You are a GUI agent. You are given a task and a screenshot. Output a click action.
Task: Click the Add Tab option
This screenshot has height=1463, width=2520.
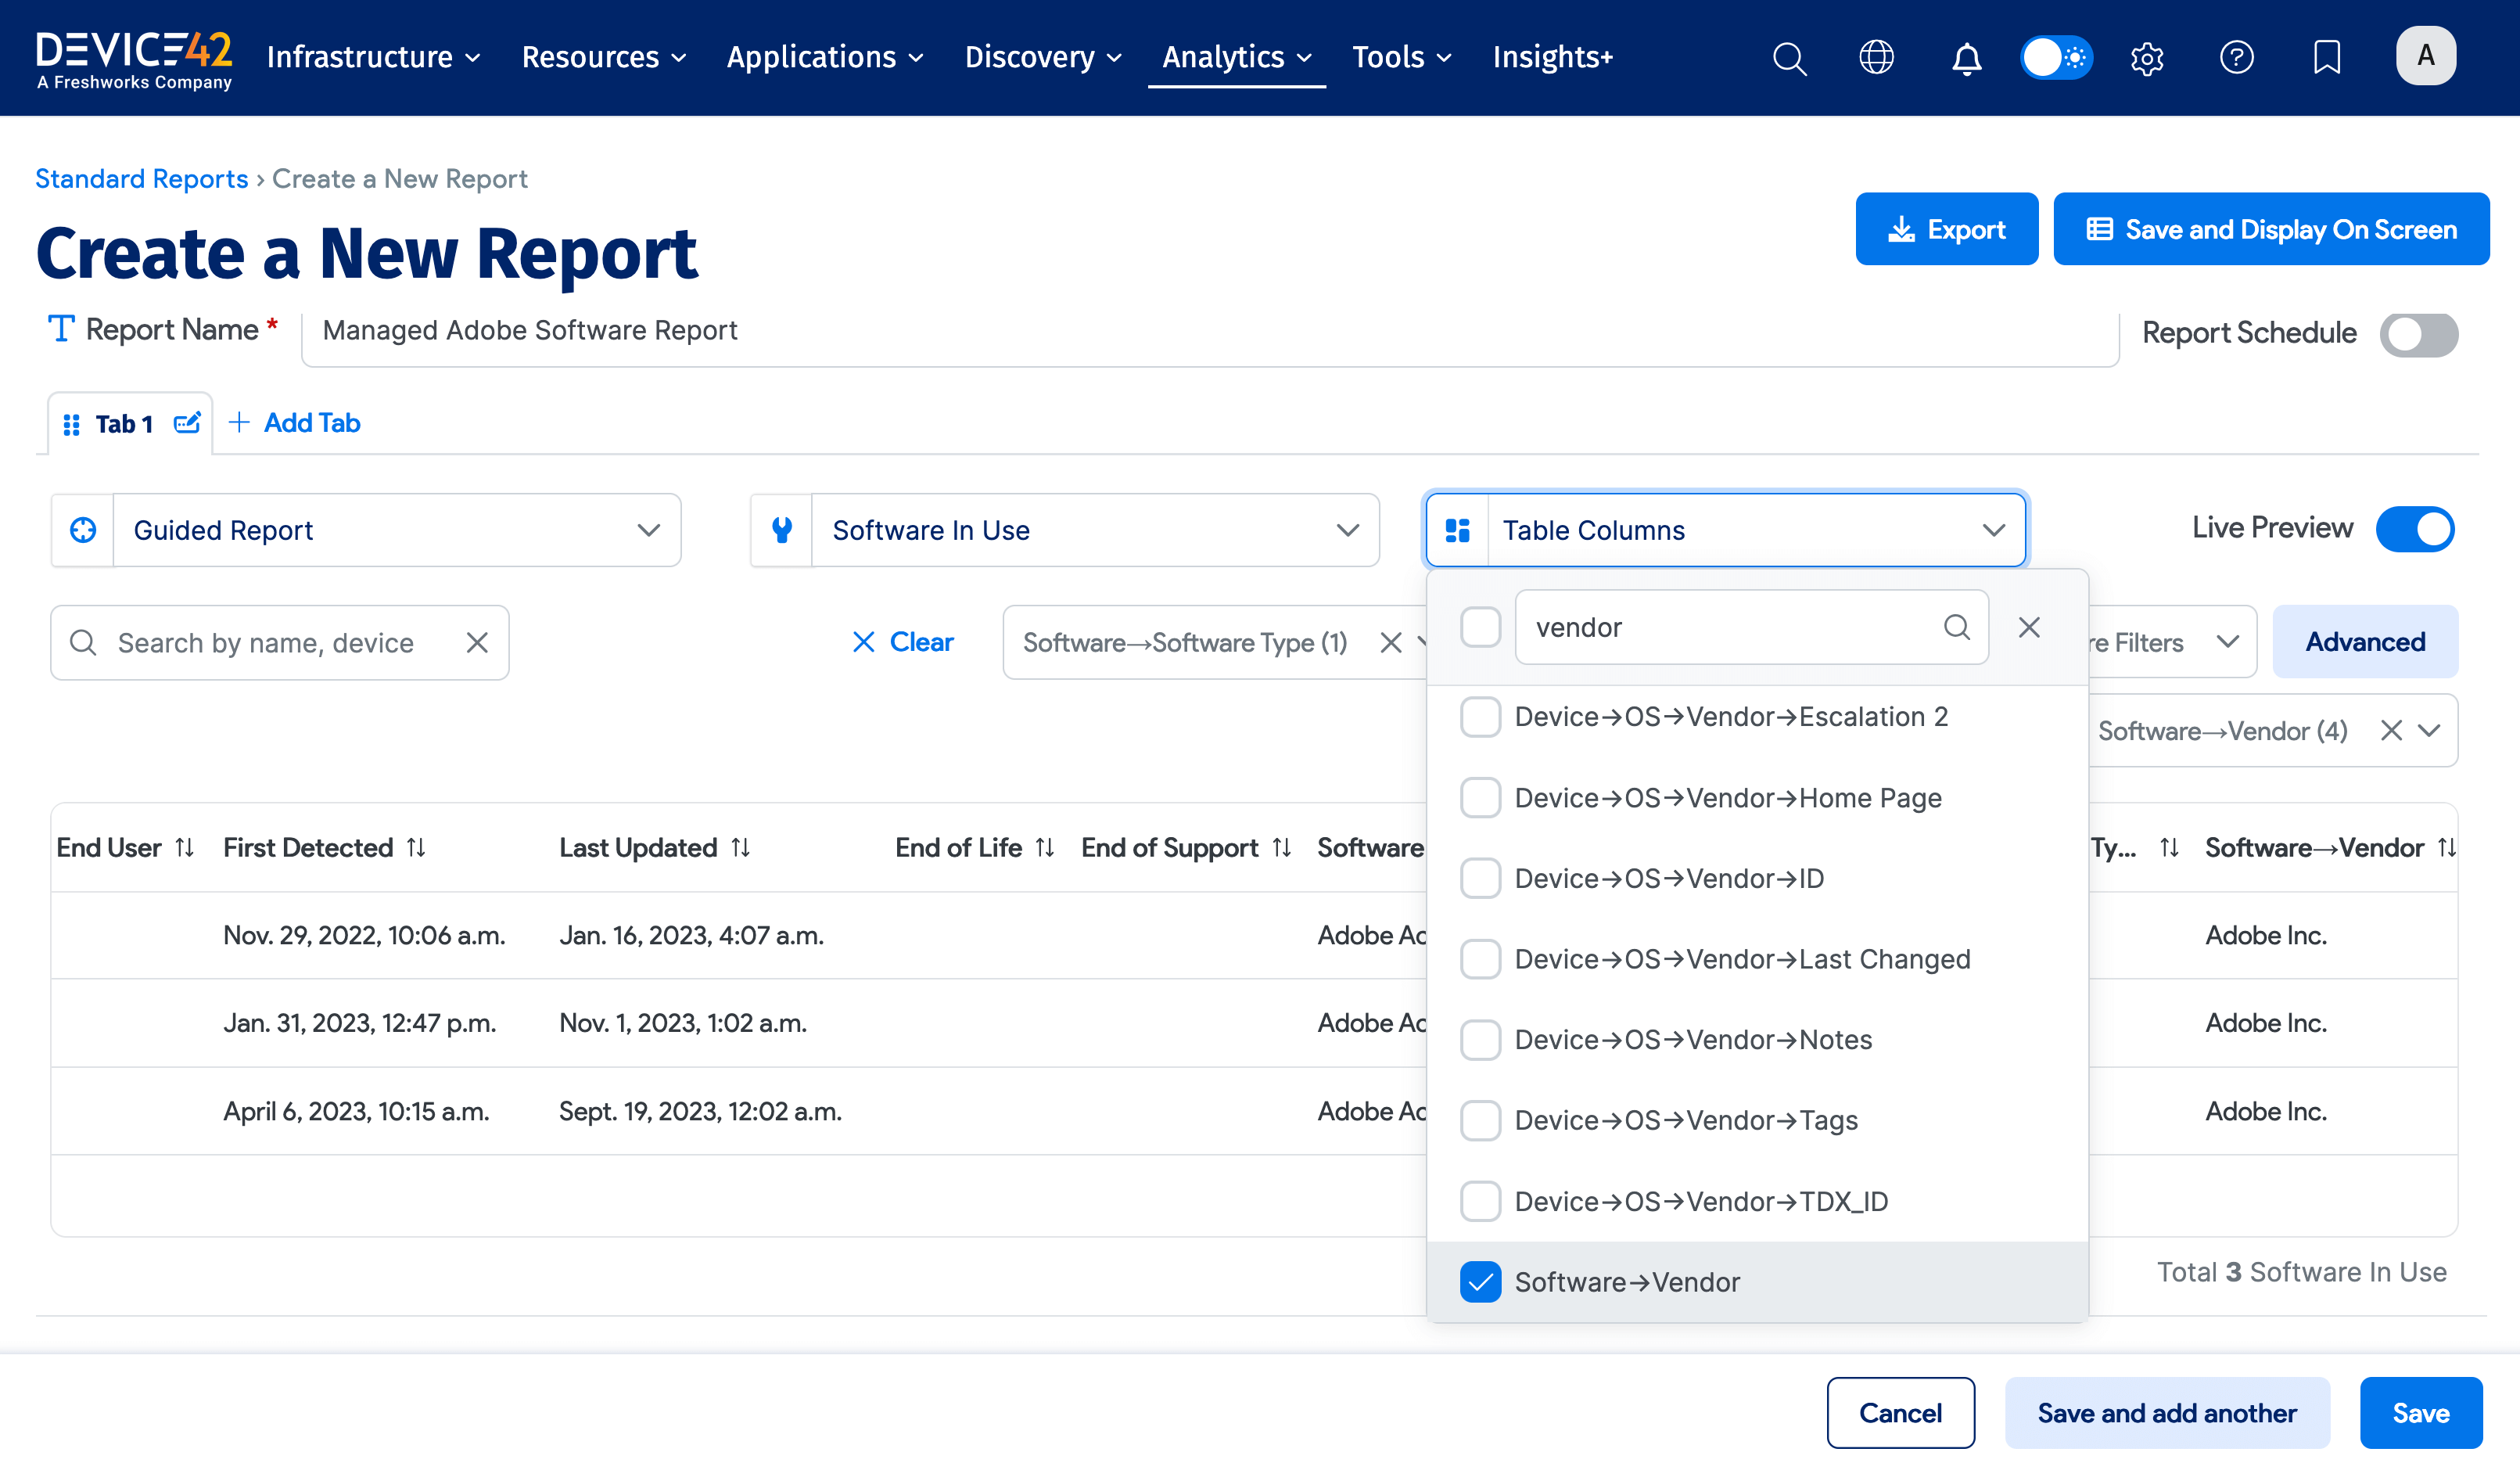(x=295, y=423)
